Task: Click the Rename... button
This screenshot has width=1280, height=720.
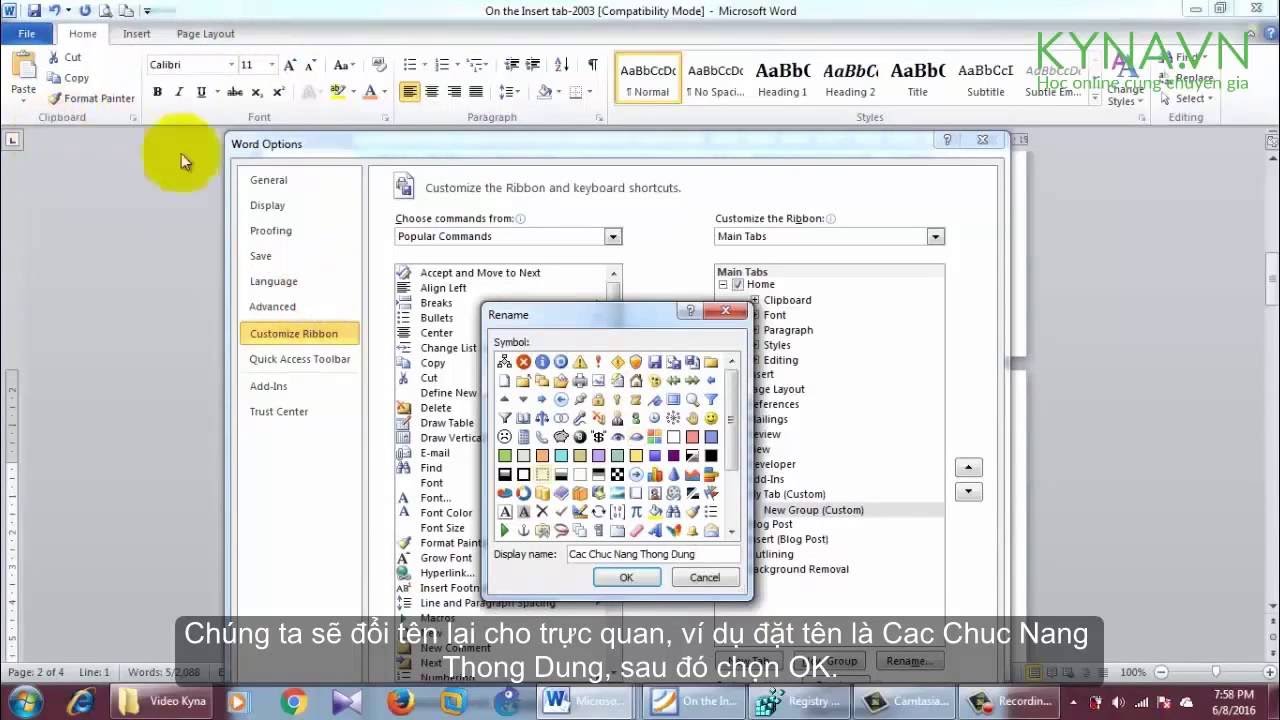Action: [909, 661]
